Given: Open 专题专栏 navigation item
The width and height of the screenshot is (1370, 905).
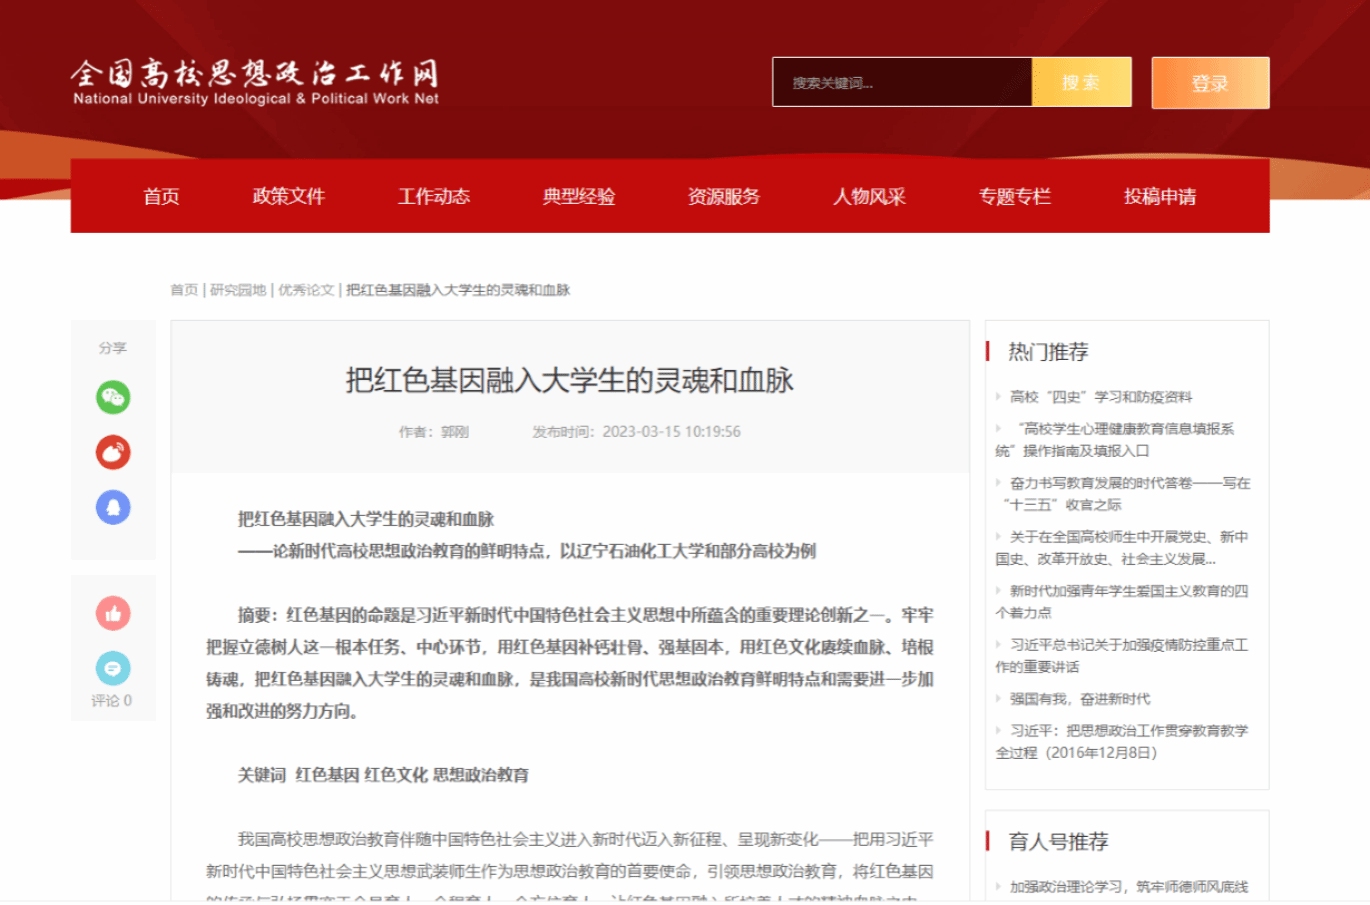Looking at the screenshot, I should 1014,196.
